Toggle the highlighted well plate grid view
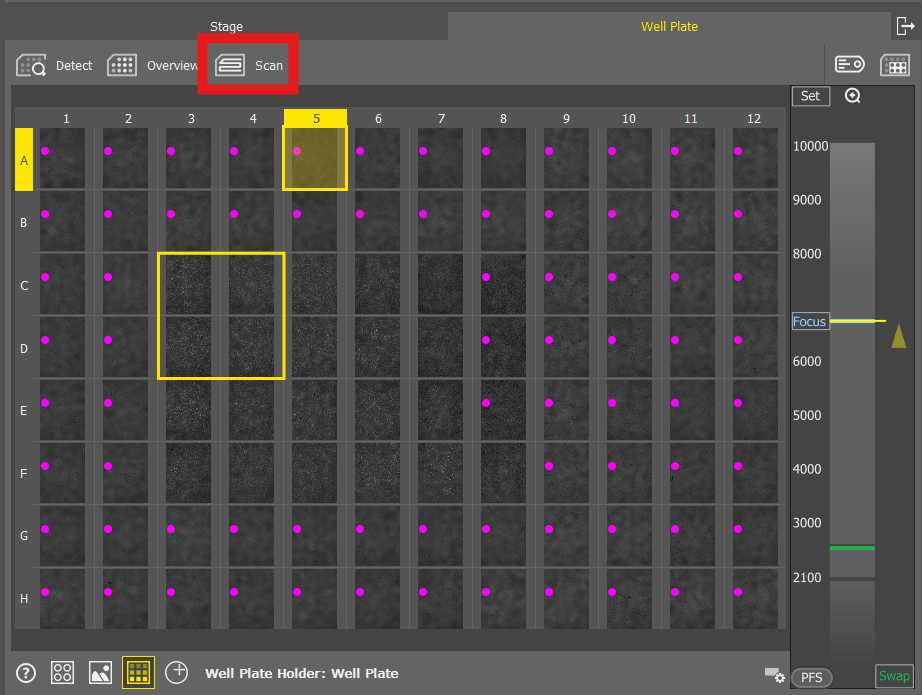 pyautogui.click(x=138, y=673)
